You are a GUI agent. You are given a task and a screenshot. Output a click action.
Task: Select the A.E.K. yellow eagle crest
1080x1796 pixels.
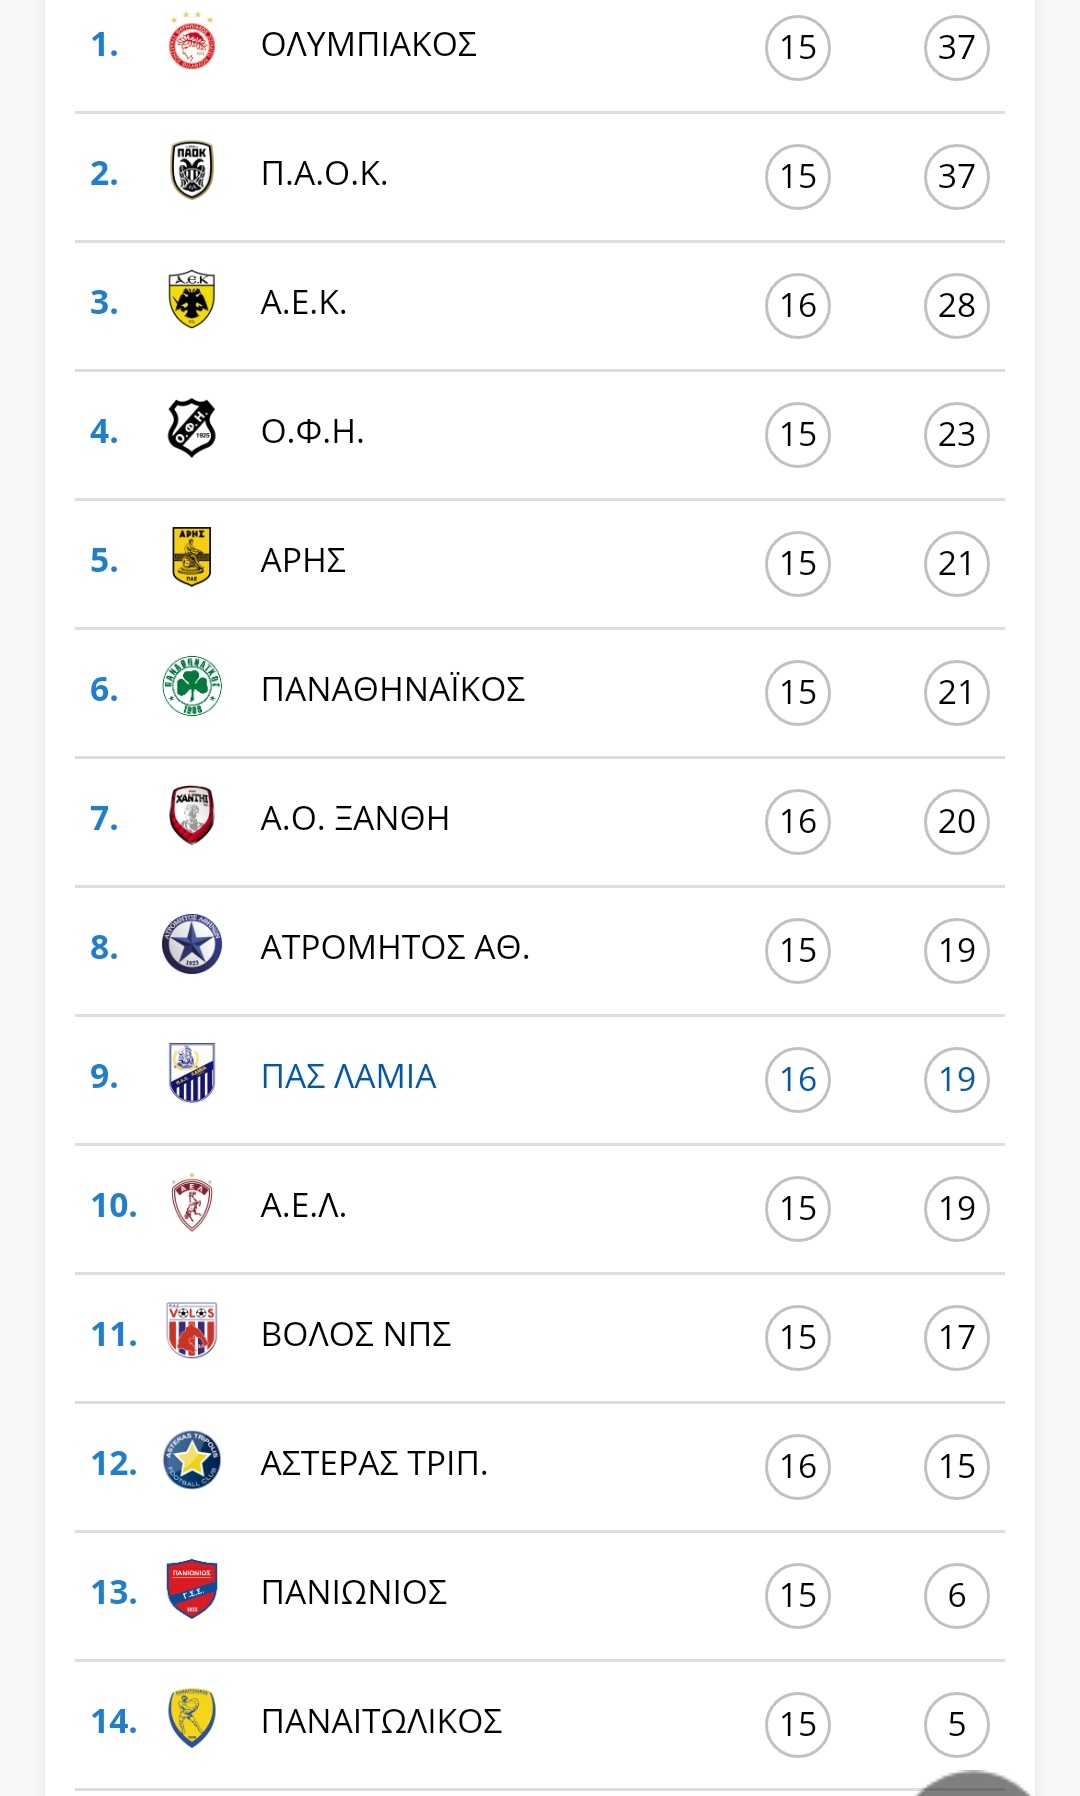[192, 300]
